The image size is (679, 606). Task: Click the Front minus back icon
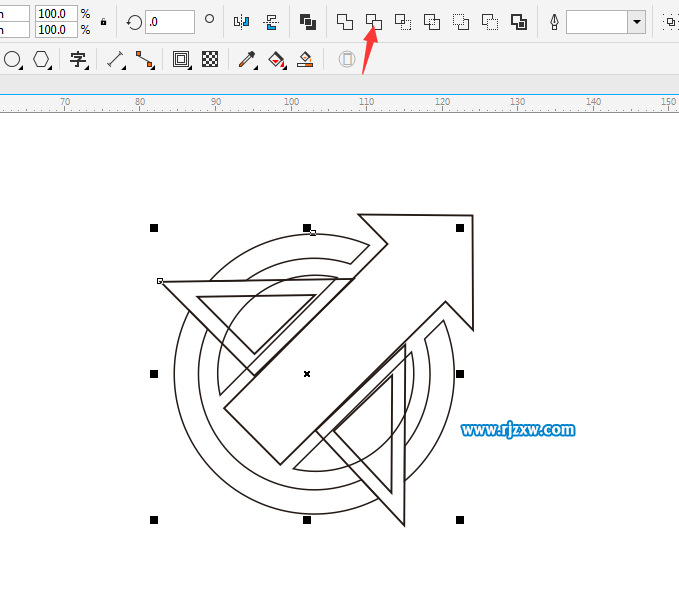tap(461, 21)
